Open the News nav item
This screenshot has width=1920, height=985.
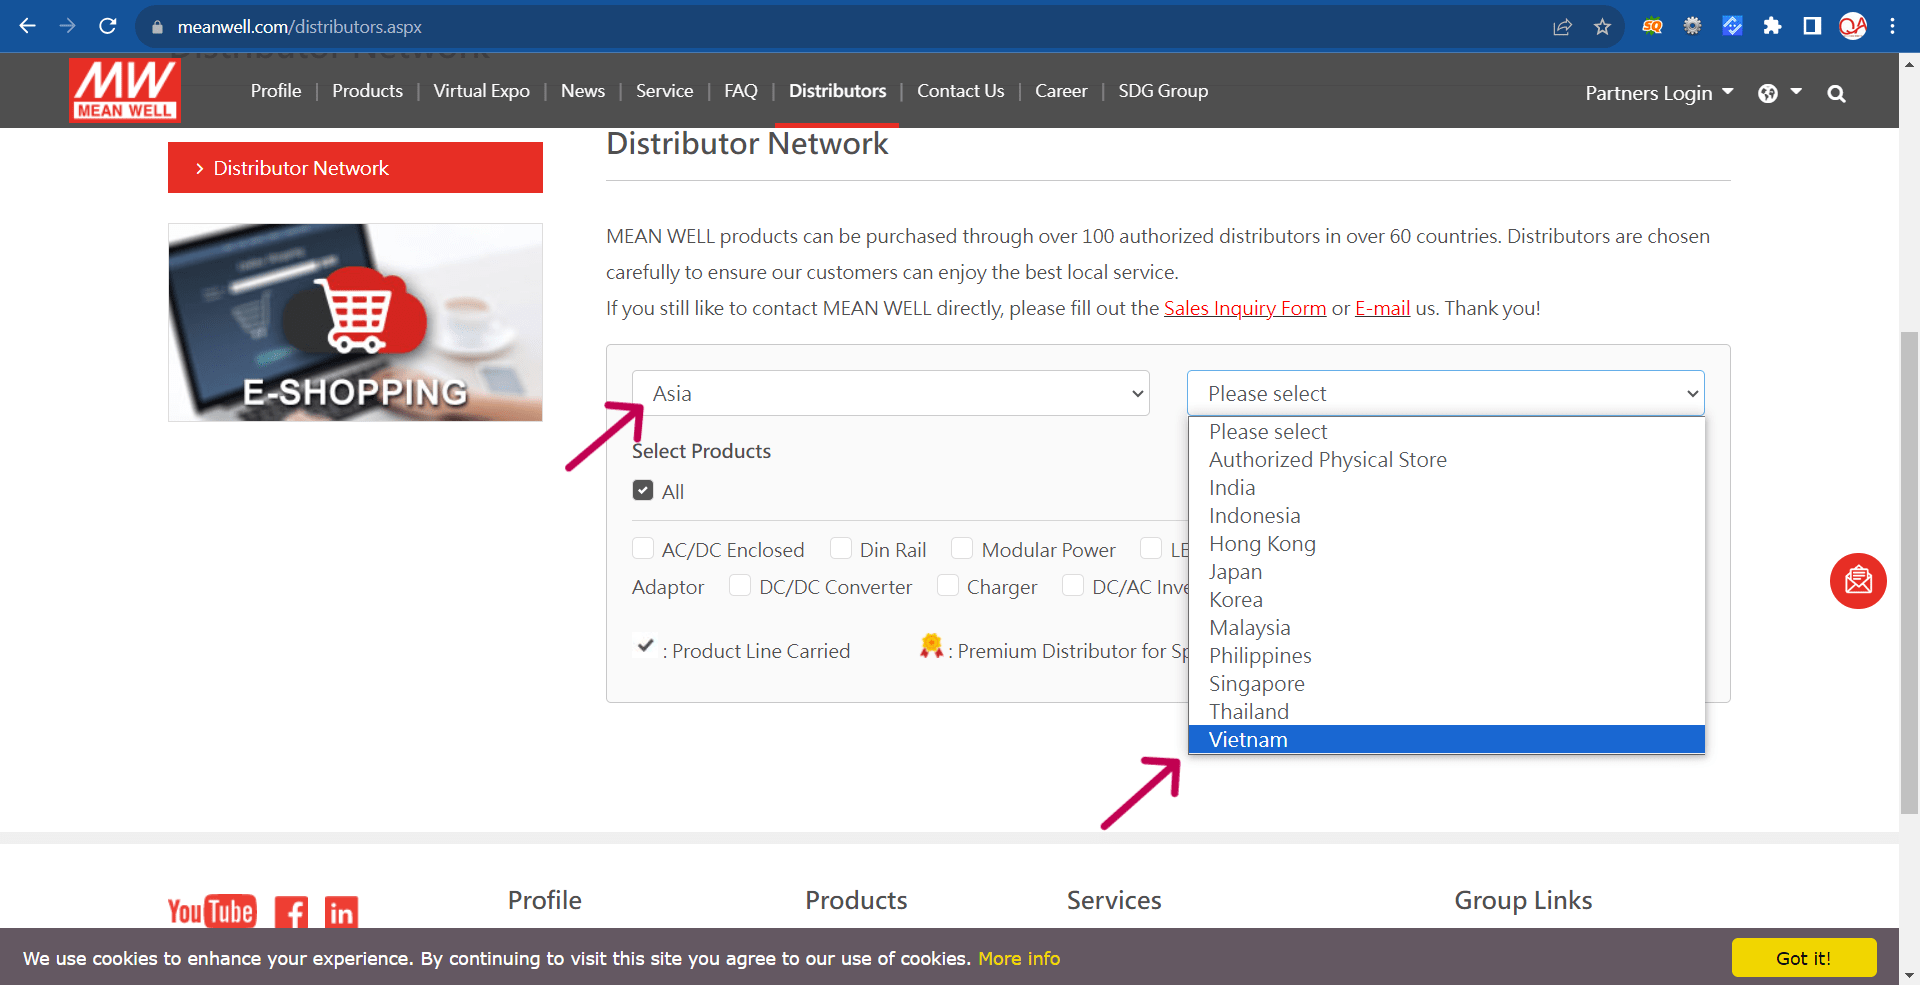point(583,91)
